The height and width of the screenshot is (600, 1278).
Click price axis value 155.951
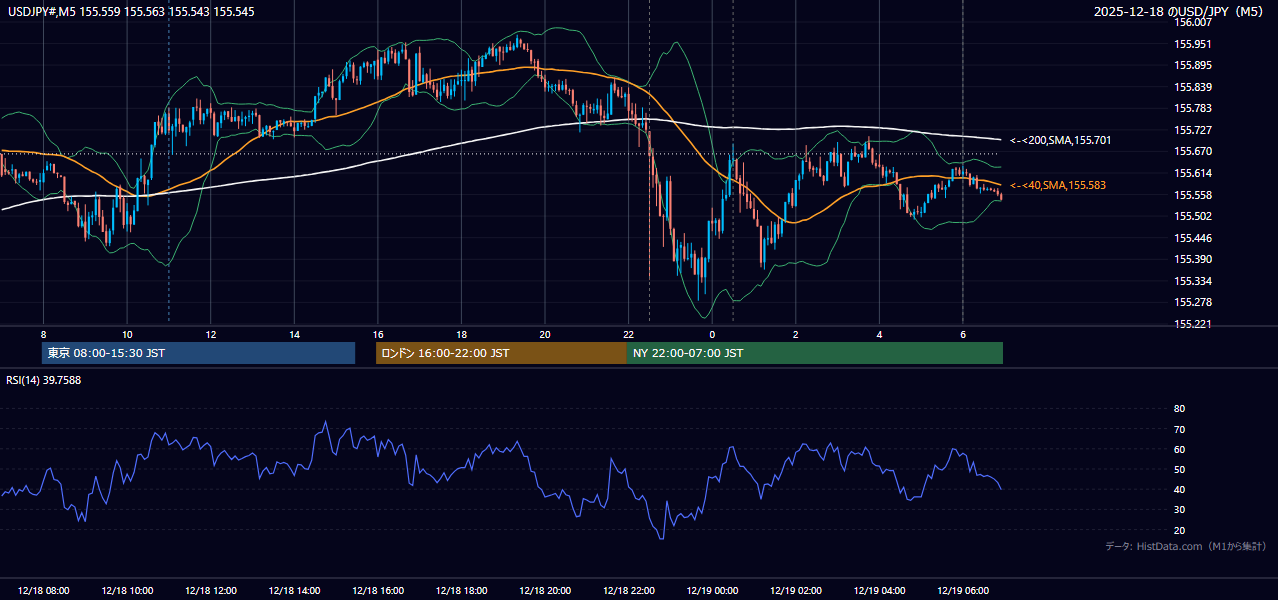[x=1192, y=44]
